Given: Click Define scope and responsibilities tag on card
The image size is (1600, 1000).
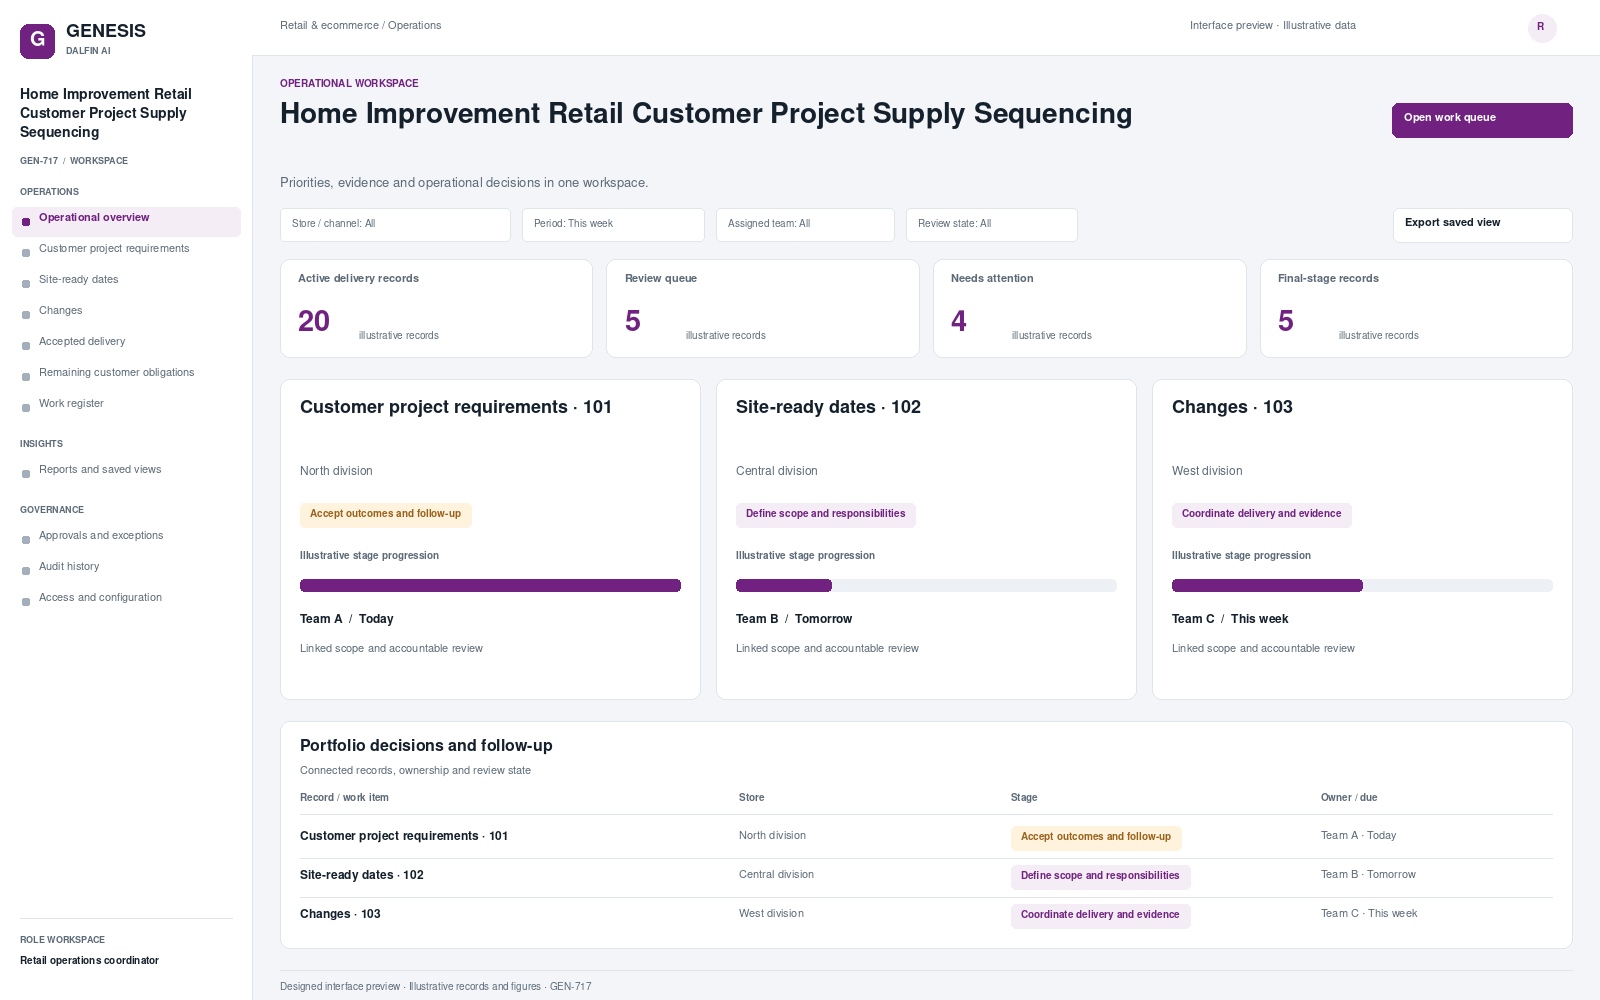Looking at the screenshot, I should coord(826,515).
